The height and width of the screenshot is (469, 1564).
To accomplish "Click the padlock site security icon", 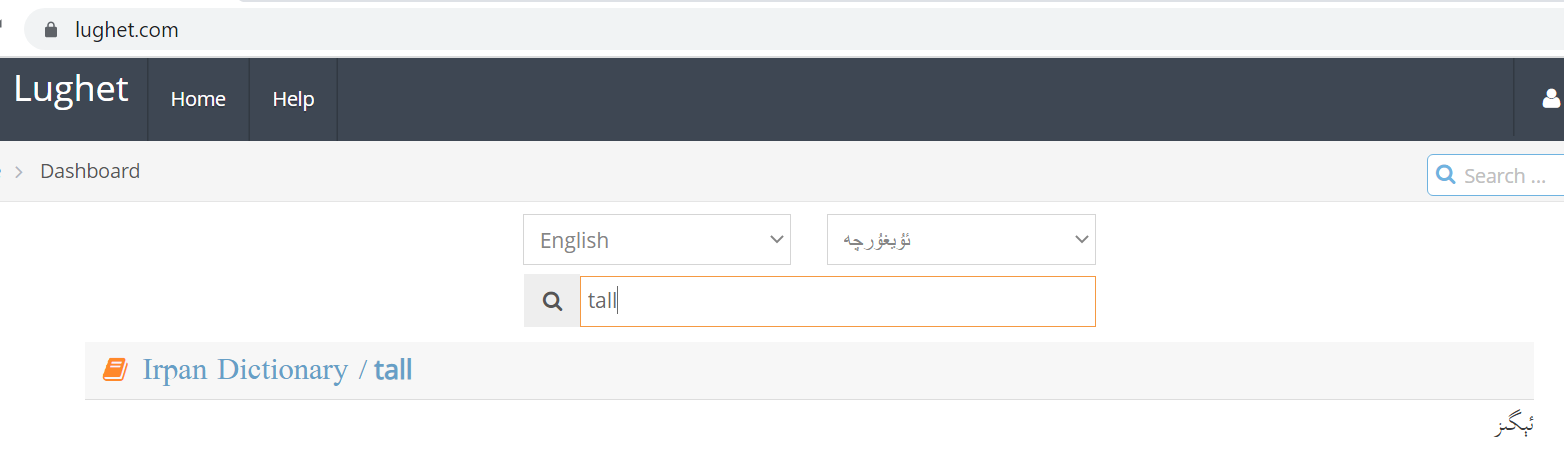I will 51,30.
